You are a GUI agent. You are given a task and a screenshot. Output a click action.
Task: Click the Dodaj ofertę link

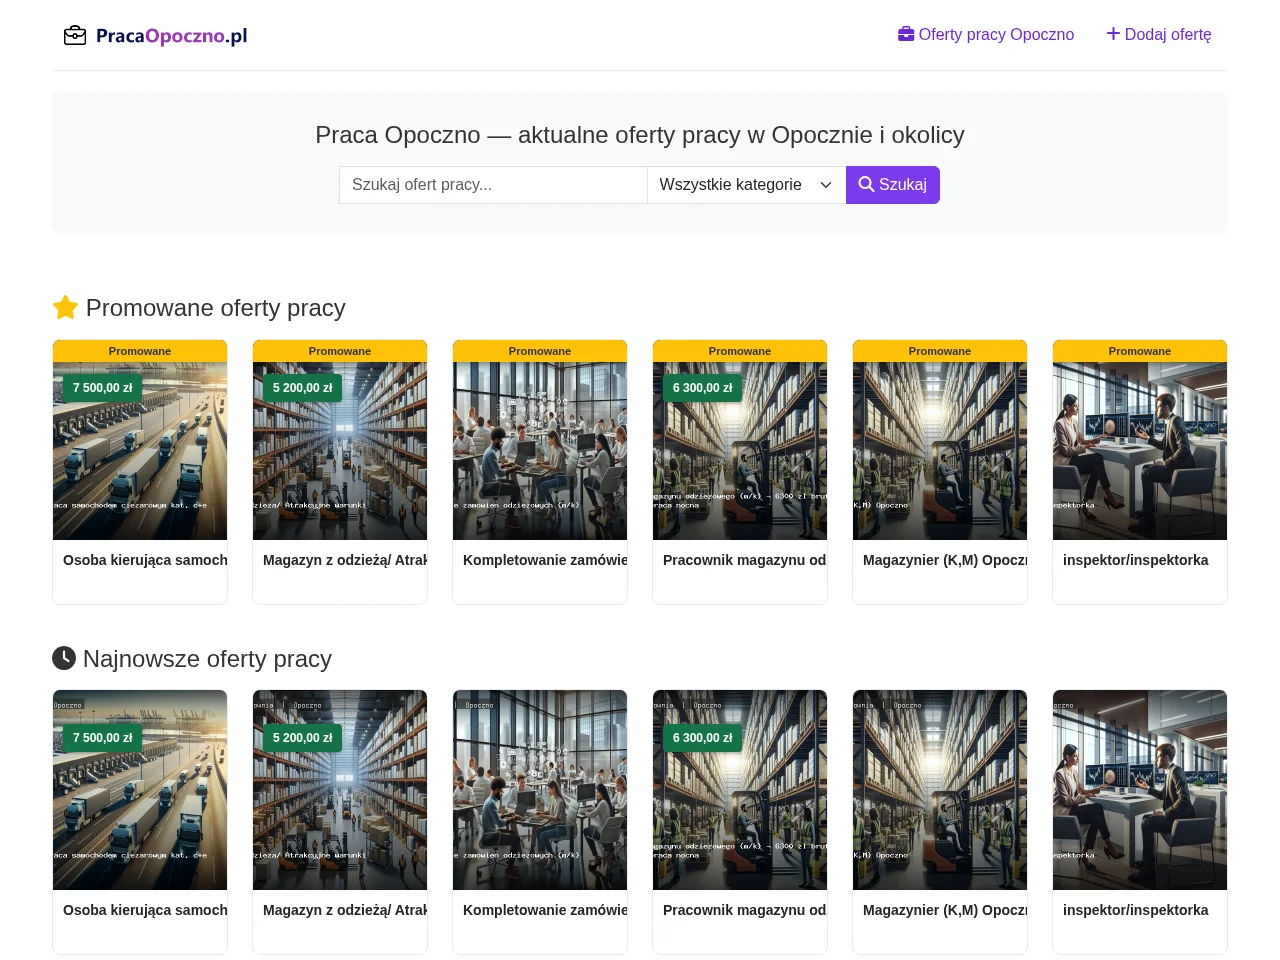(x=1159, y=35)
